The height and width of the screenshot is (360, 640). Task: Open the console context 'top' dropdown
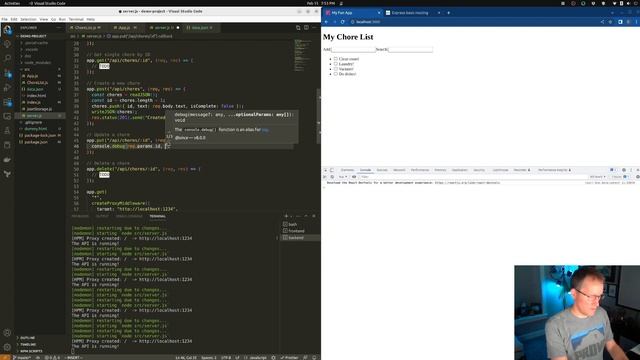point(342,177)
